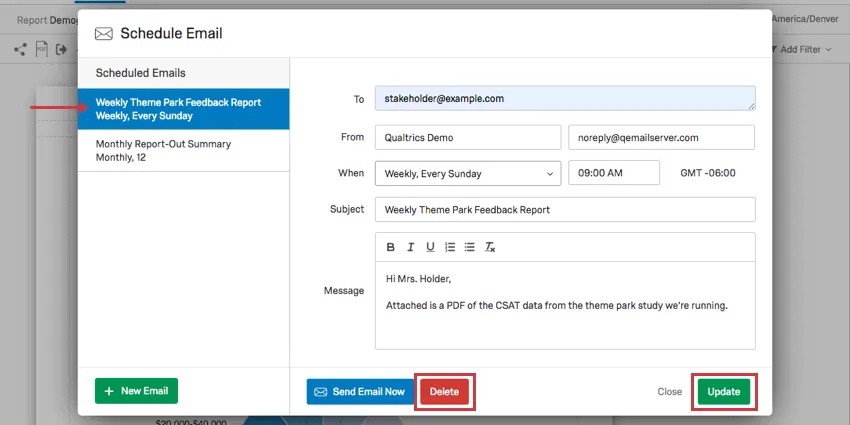Open the 'Weekly, Every Sunday' frequency dropdown

(x=467, y=173)
